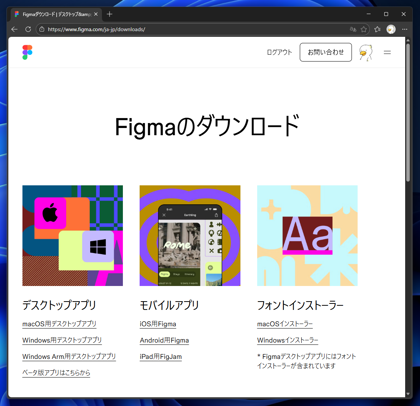Viewport: 420px width, 406px height.
Task: Click the desktop app artwork thumbnail
Action: (x=73, y=236)
